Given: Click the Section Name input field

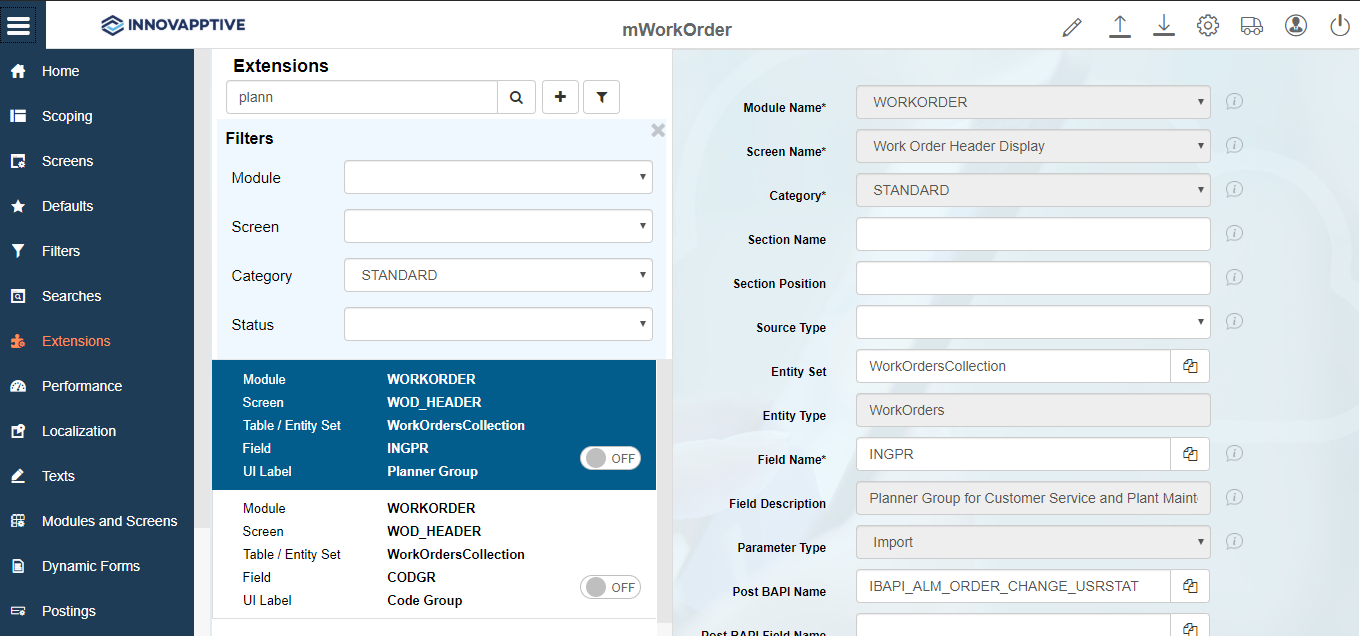Looking at the screenshot, I should 1033,234.
